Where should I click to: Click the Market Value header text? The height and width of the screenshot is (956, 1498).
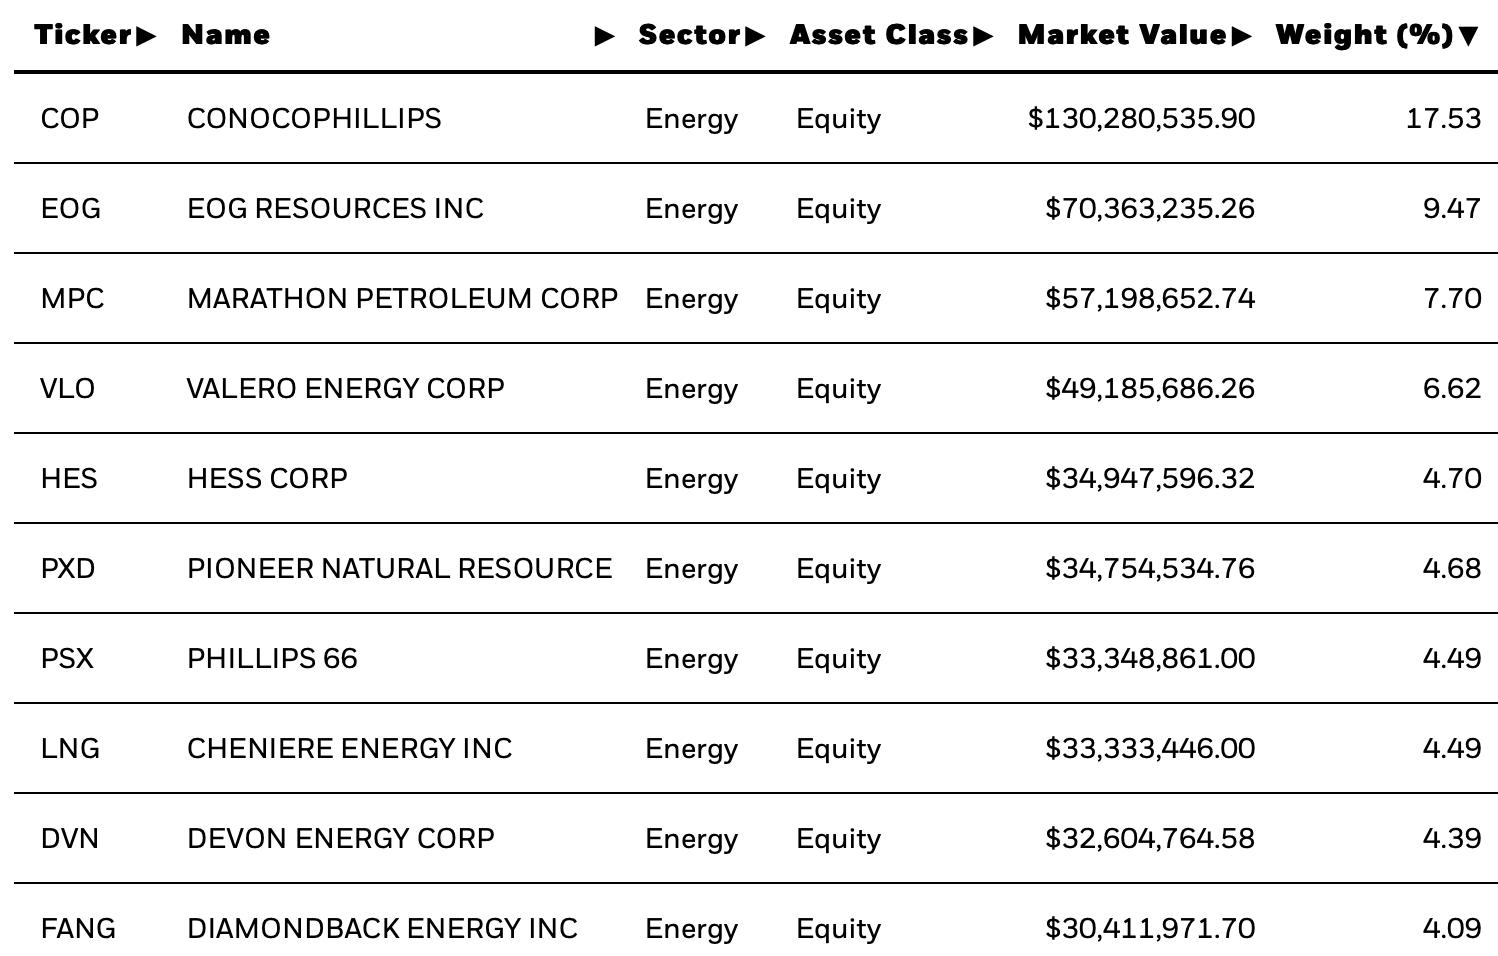coord(1122,35)
